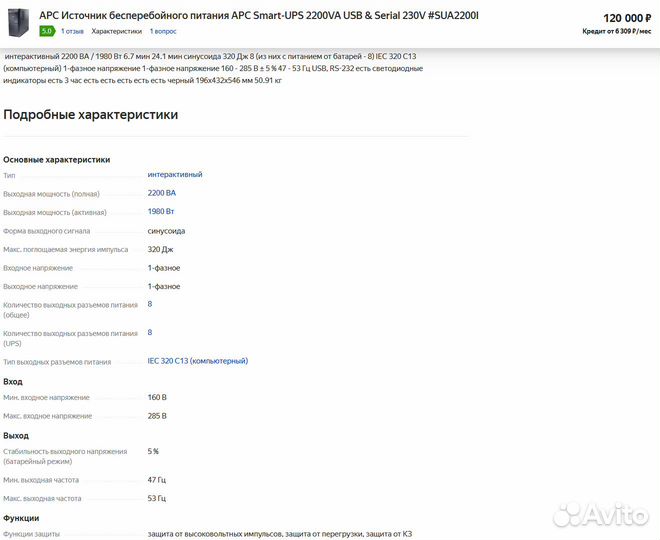This screenshot has width=660, height=540.
Task: Click the product title 'APC Источник бесперебойного питания'
Action: [x=259, y=16]
